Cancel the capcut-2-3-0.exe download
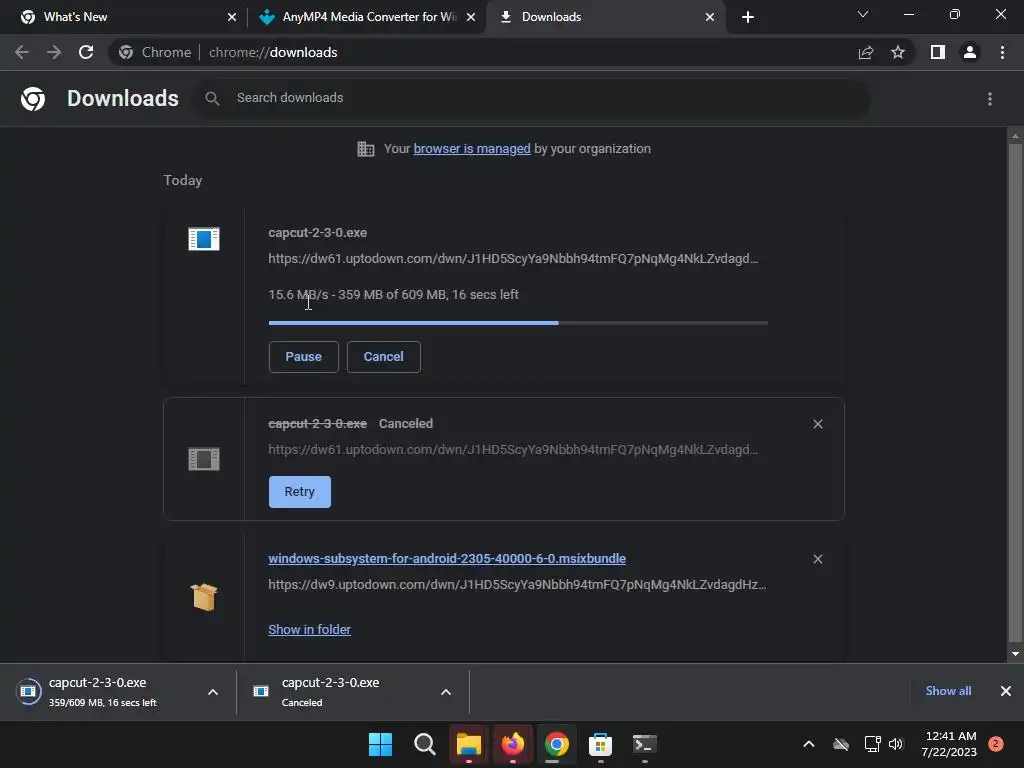This screenshot has height=768, width=1024. pyautogui.click(x=383, y=357)
